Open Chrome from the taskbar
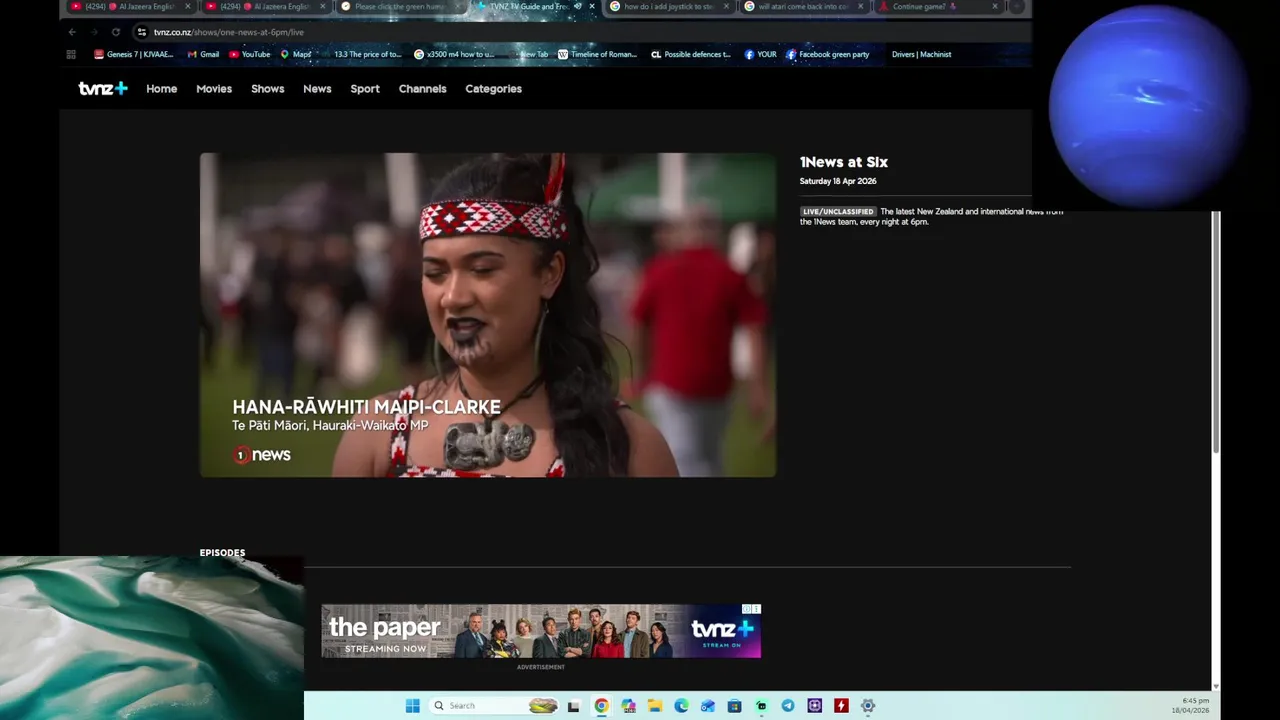Screen dimensions: 1280x720 (601, 706)
